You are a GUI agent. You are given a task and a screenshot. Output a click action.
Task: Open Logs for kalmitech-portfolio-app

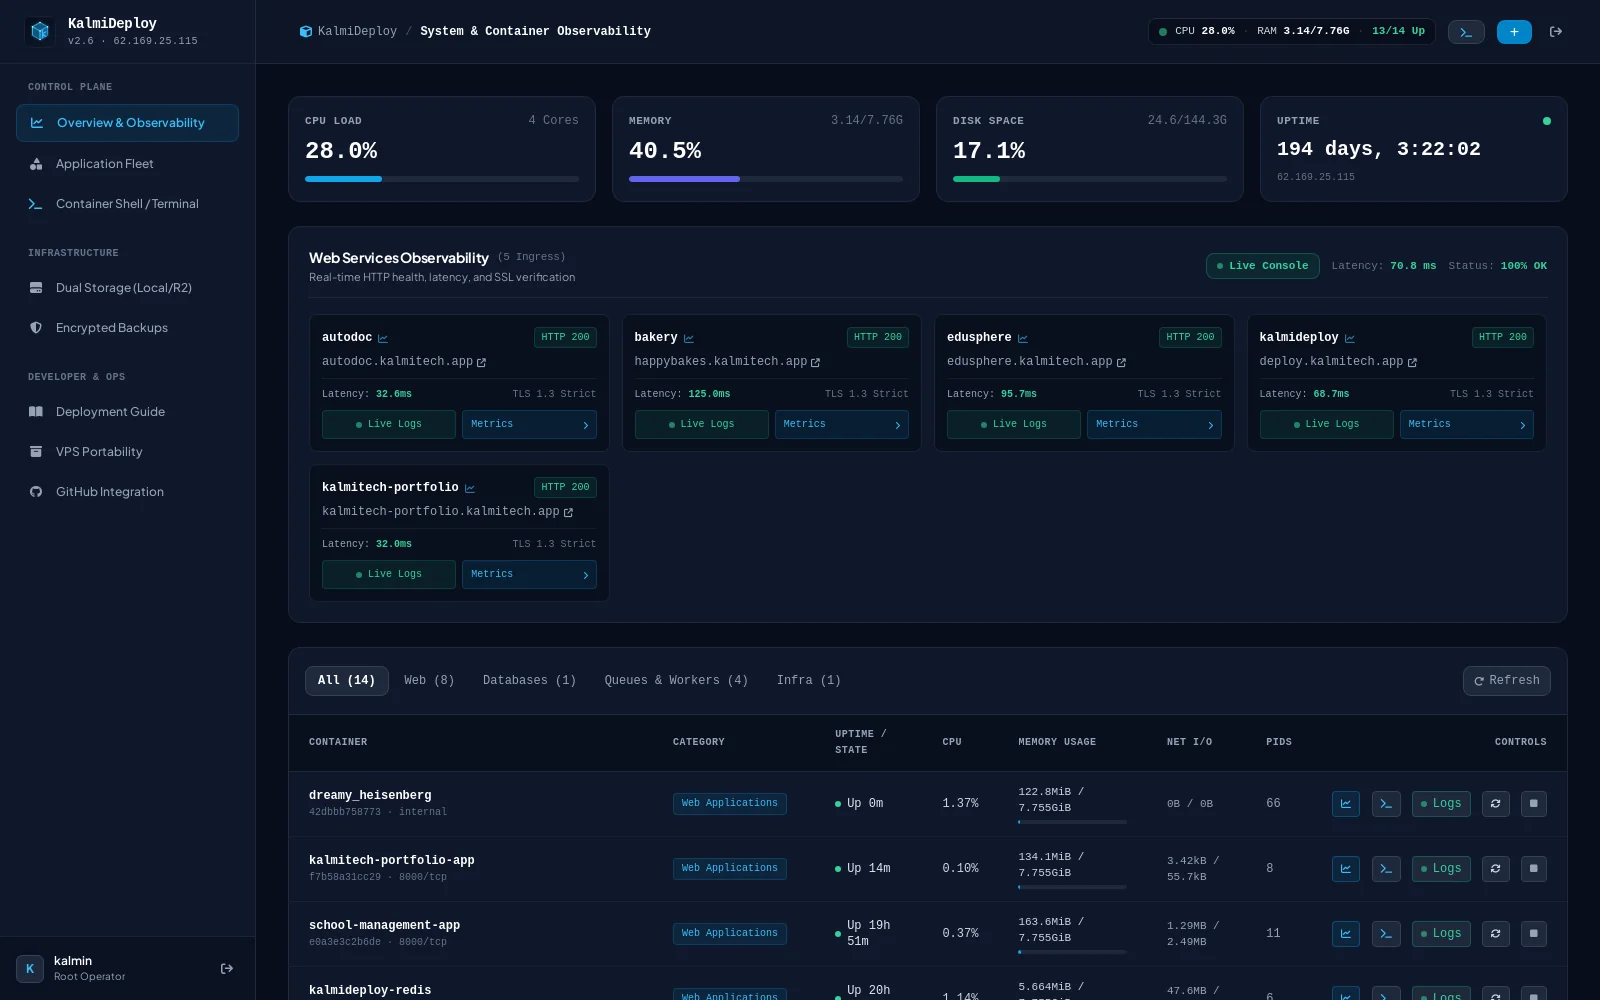point(1441,869)
